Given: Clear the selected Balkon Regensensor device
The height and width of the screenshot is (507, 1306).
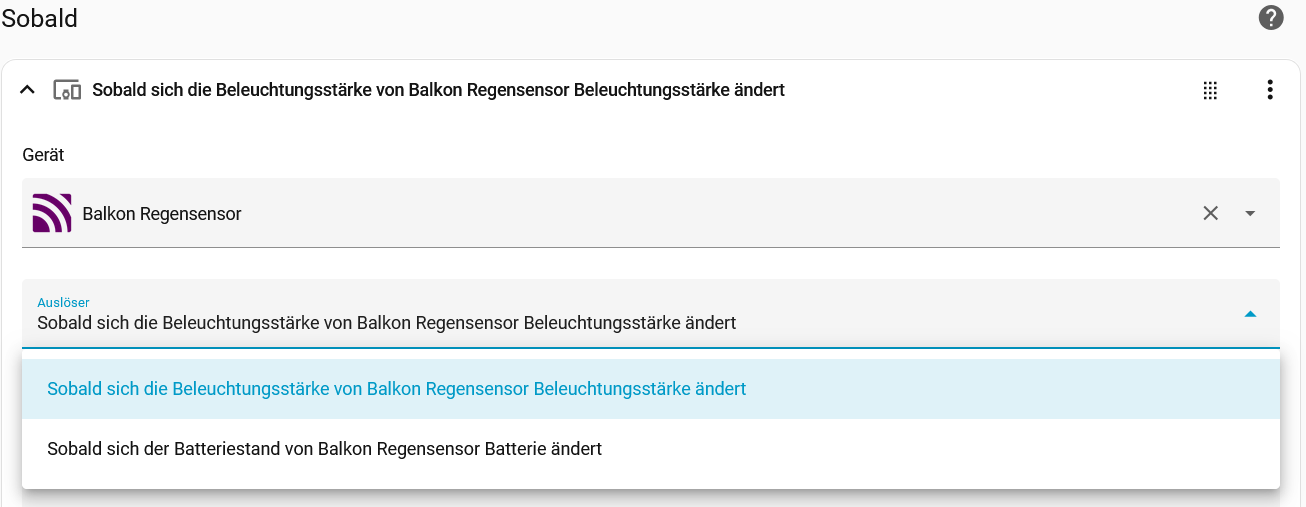Looking at the screenshot, I should 1210,213.
